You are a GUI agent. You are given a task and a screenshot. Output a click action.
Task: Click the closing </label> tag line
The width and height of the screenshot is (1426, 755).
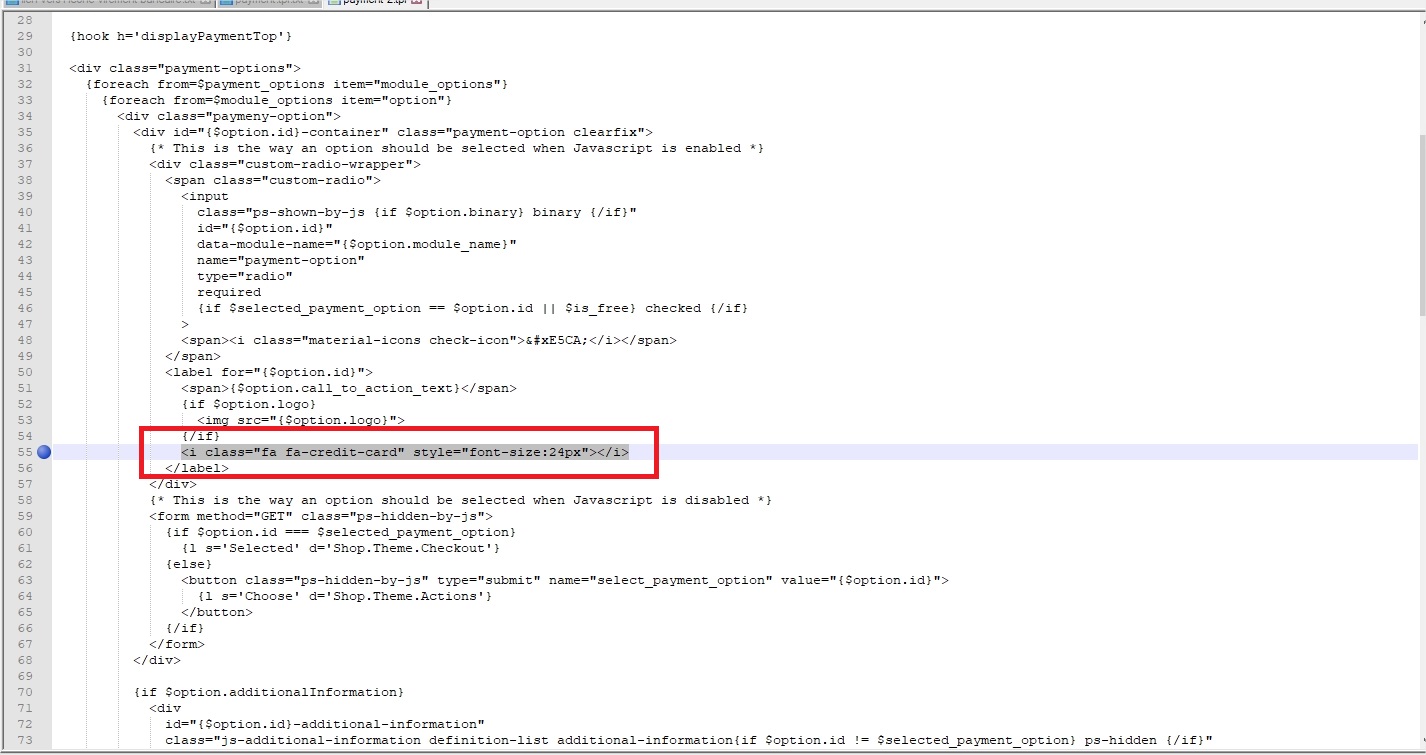click(x=197, y=468)
